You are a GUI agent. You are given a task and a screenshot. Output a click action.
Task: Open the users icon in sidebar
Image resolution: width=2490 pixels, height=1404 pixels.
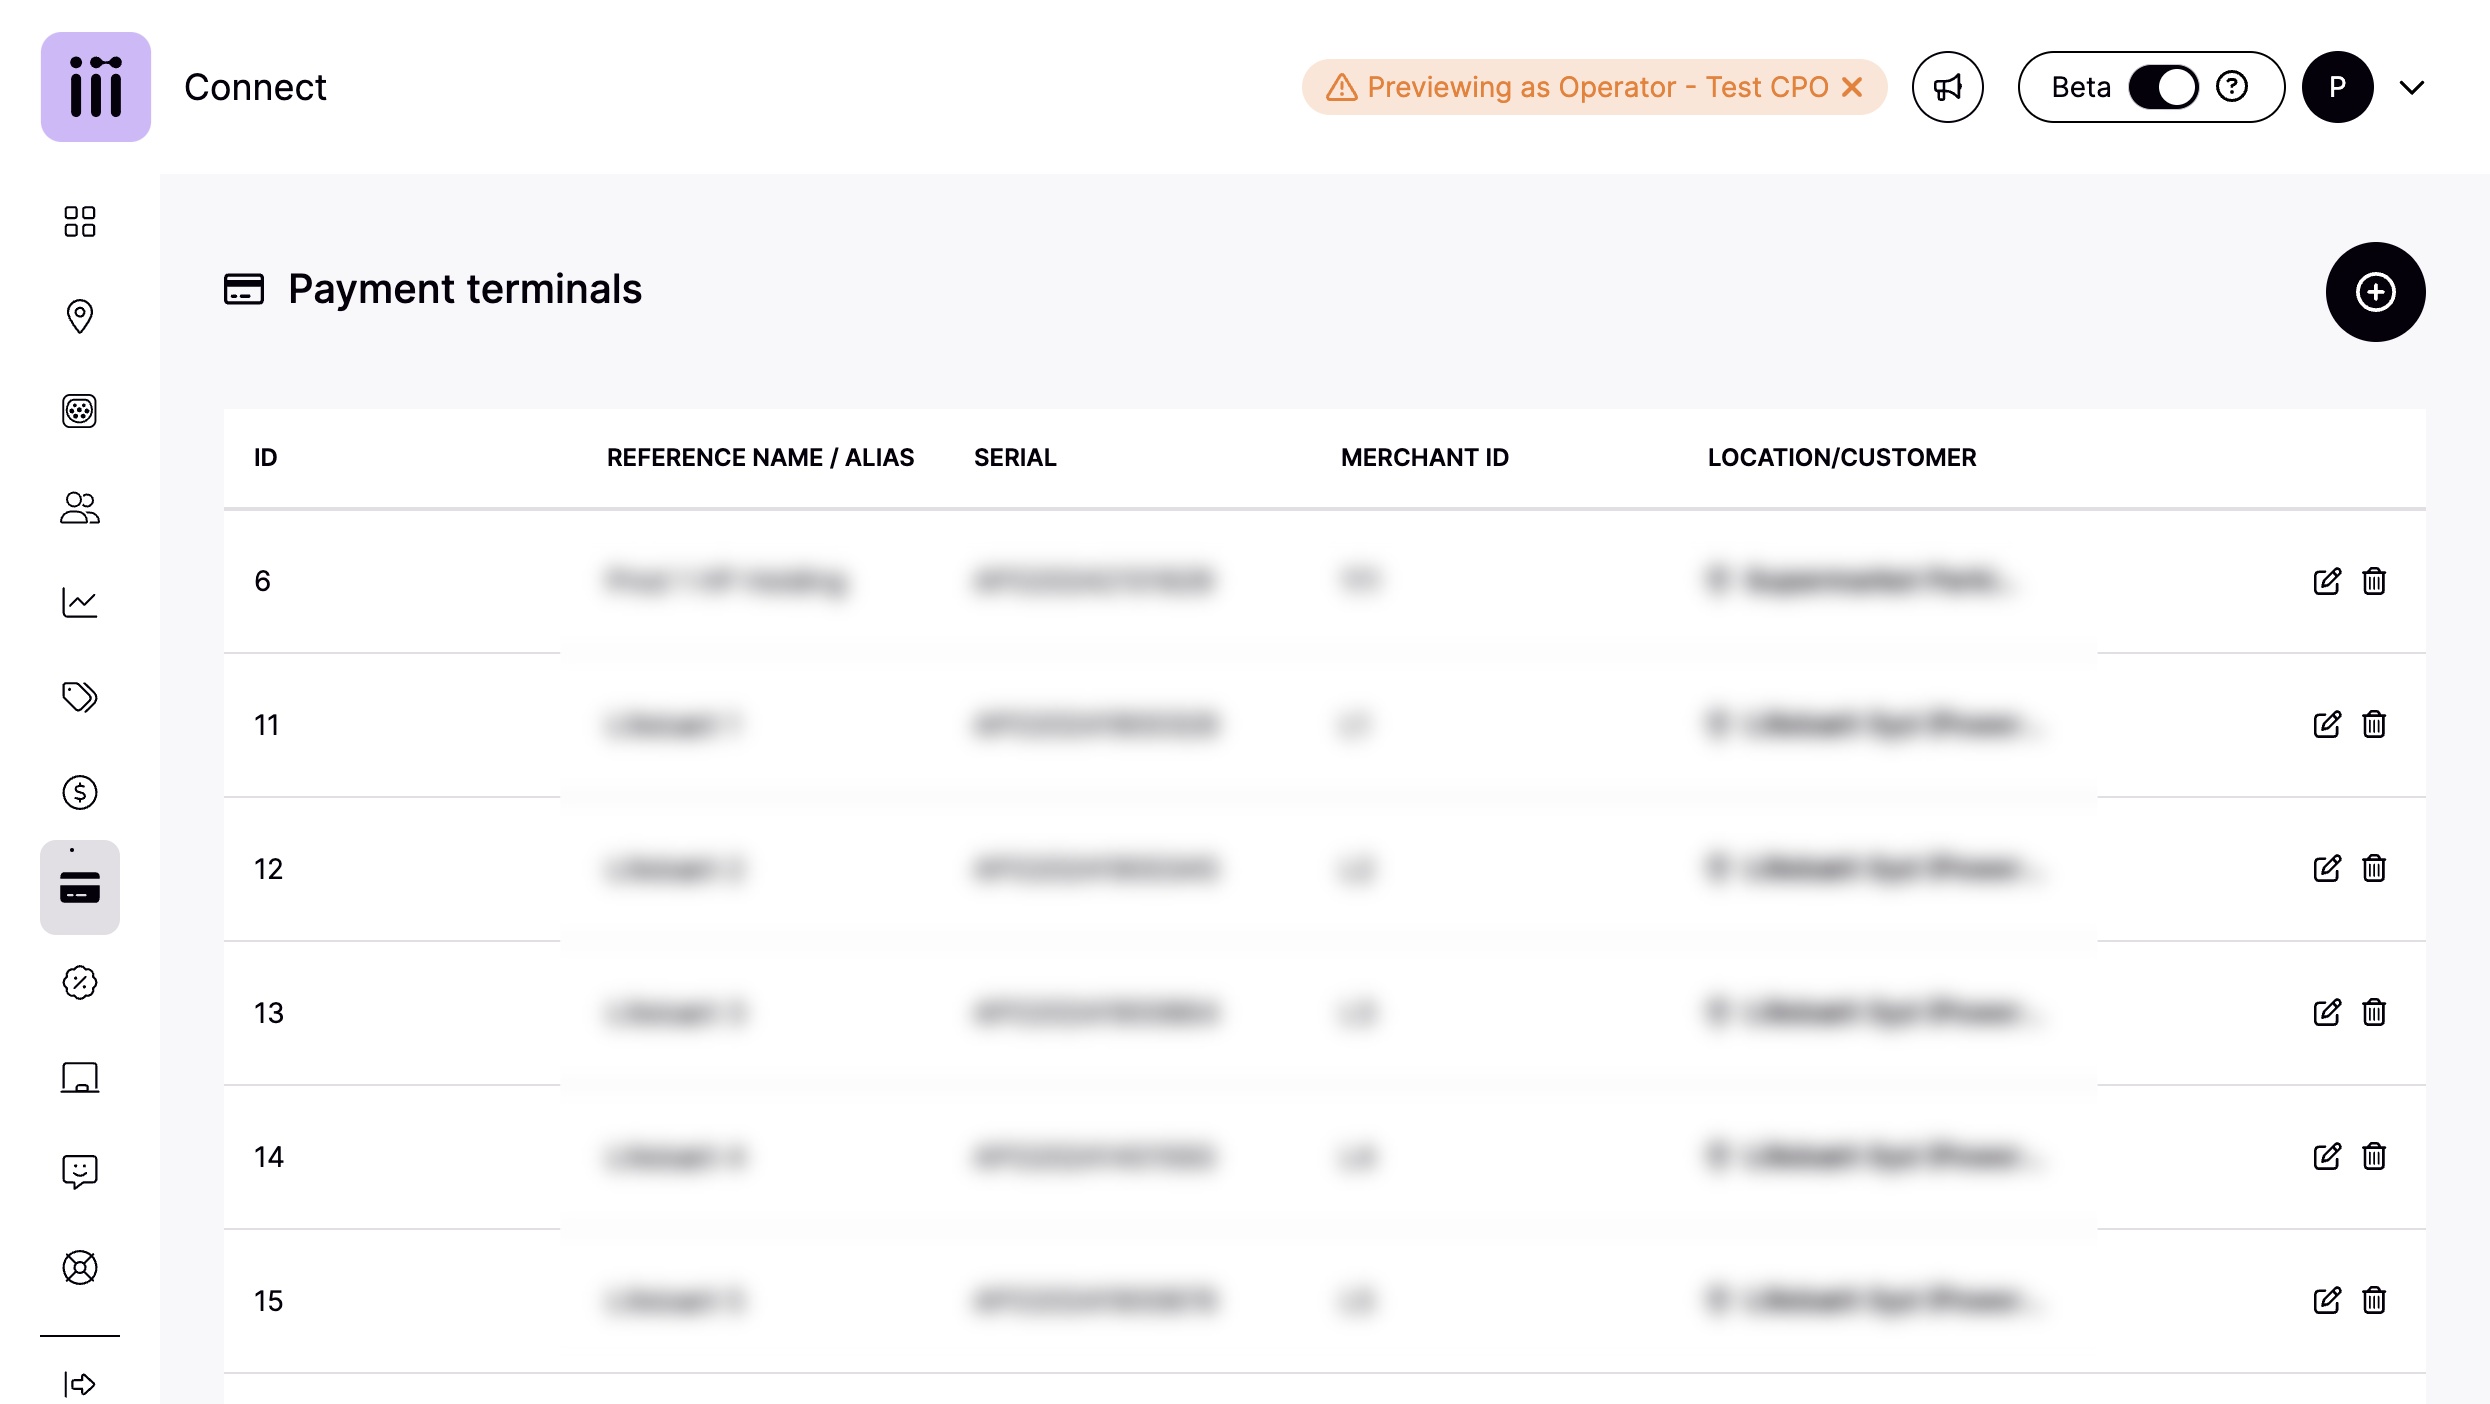tap(80, 507)
